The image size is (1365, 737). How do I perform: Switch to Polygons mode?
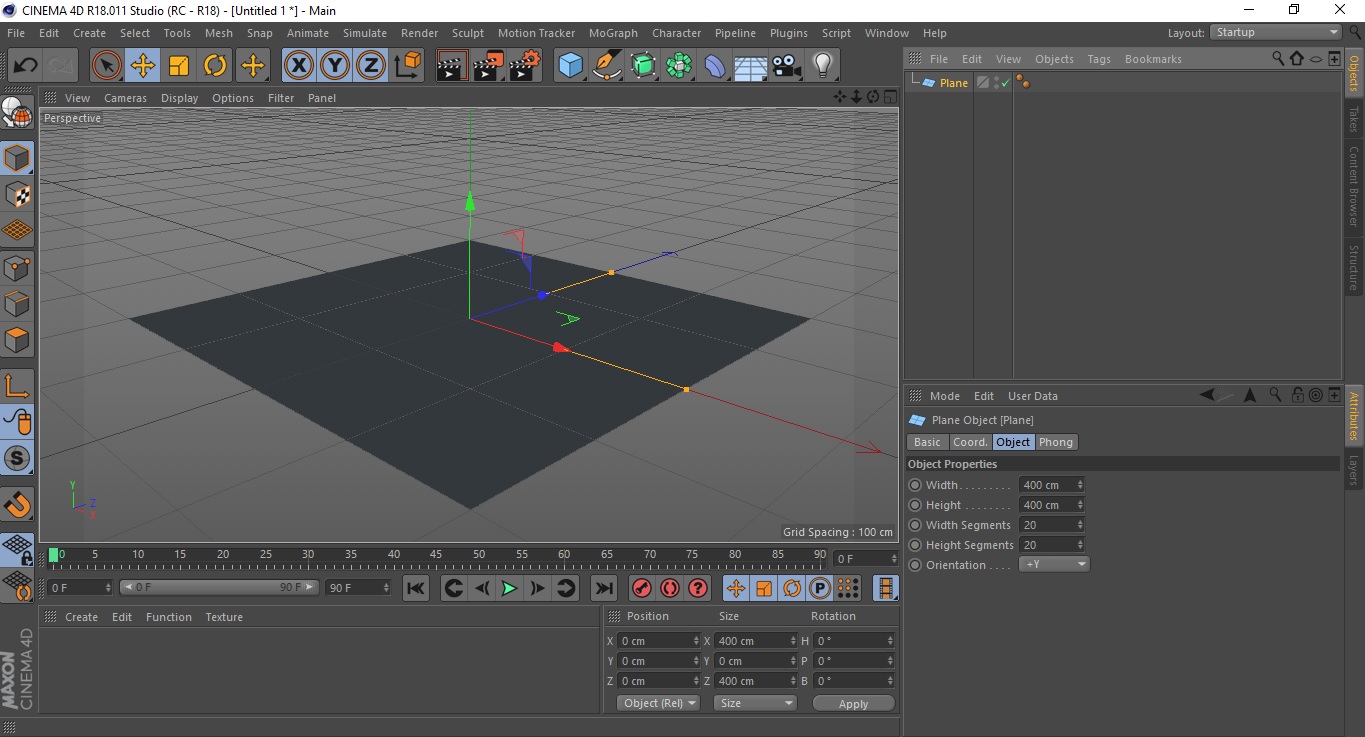click(17, 340)
